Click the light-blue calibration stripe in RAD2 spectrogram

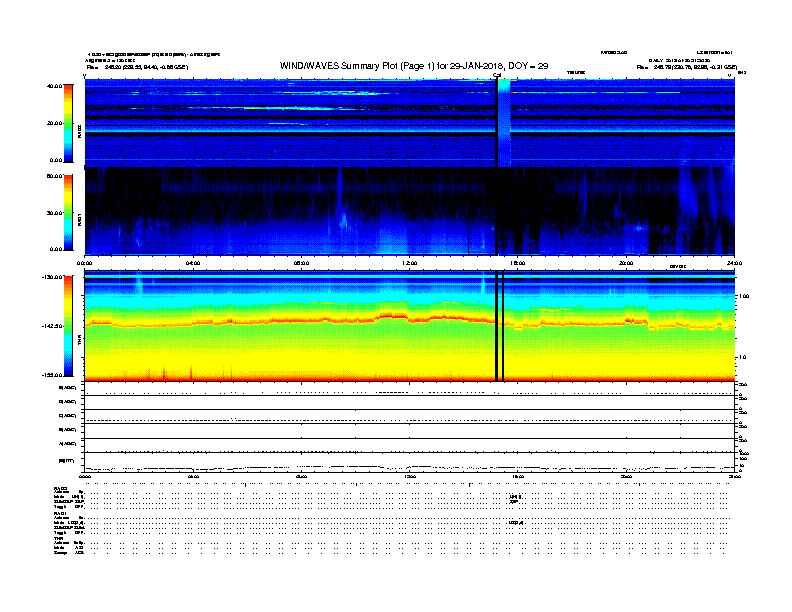click(504, 123)
